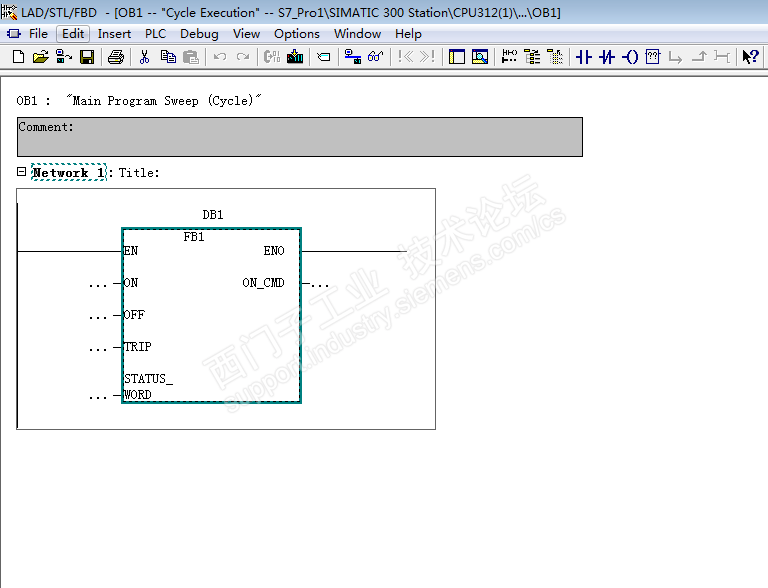Click the ENO output of FB1

point(274,251)
